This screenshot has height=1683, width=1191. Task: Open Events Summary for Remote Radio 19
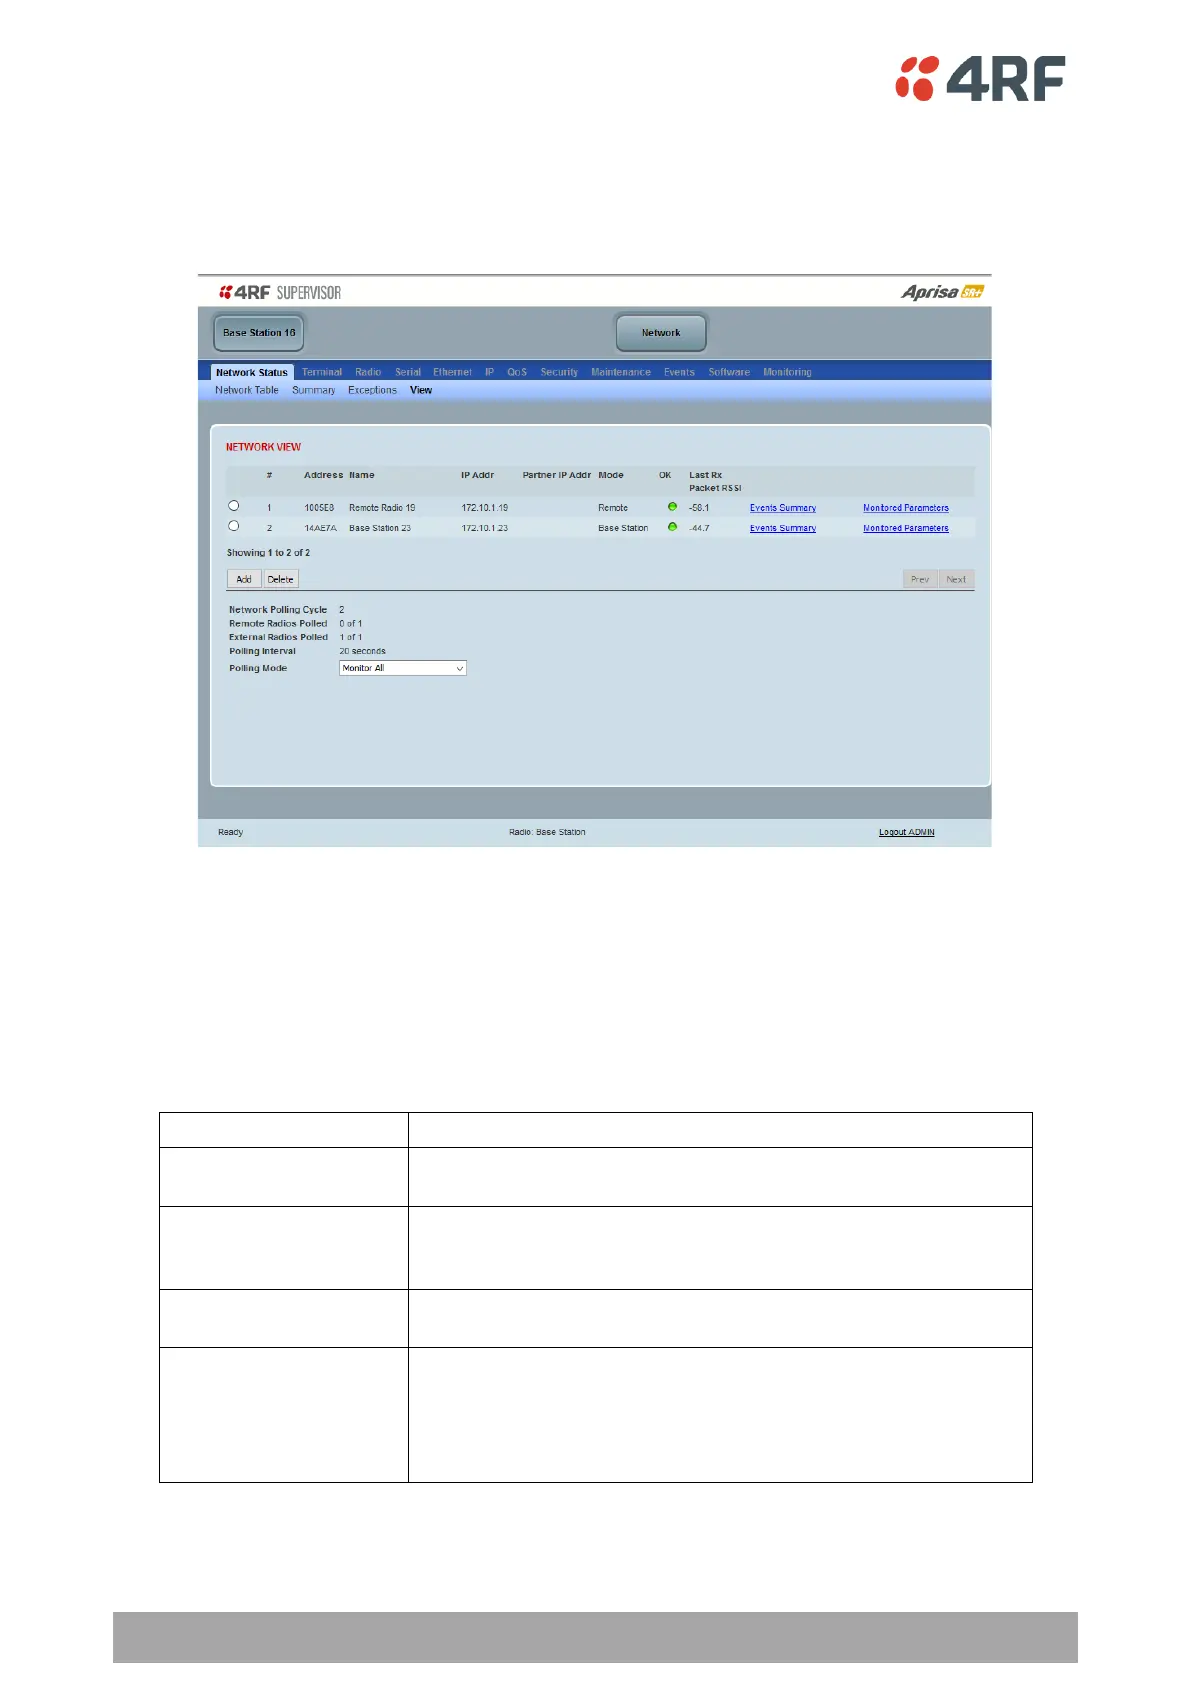pyautogui.click(x=783, y=508)
